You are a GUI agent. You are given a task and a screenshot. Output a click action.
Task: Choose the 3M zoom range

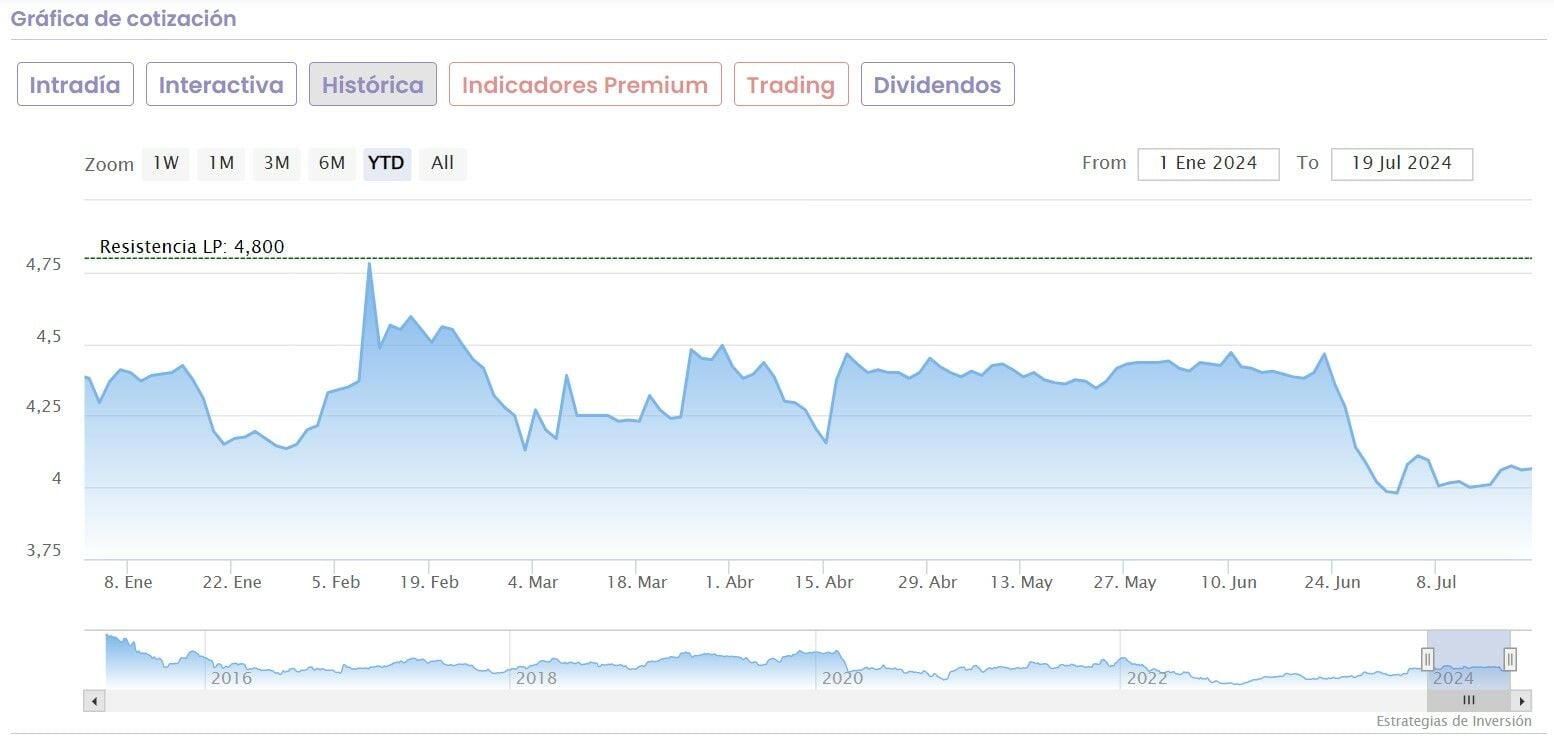point(276,163)
